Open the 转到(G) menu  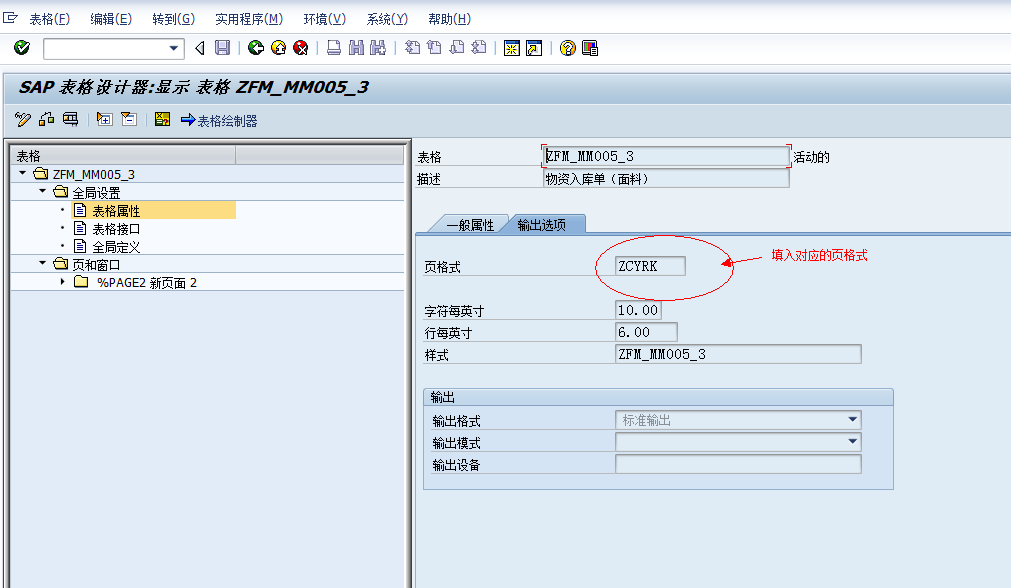click(x=173, y=19)
